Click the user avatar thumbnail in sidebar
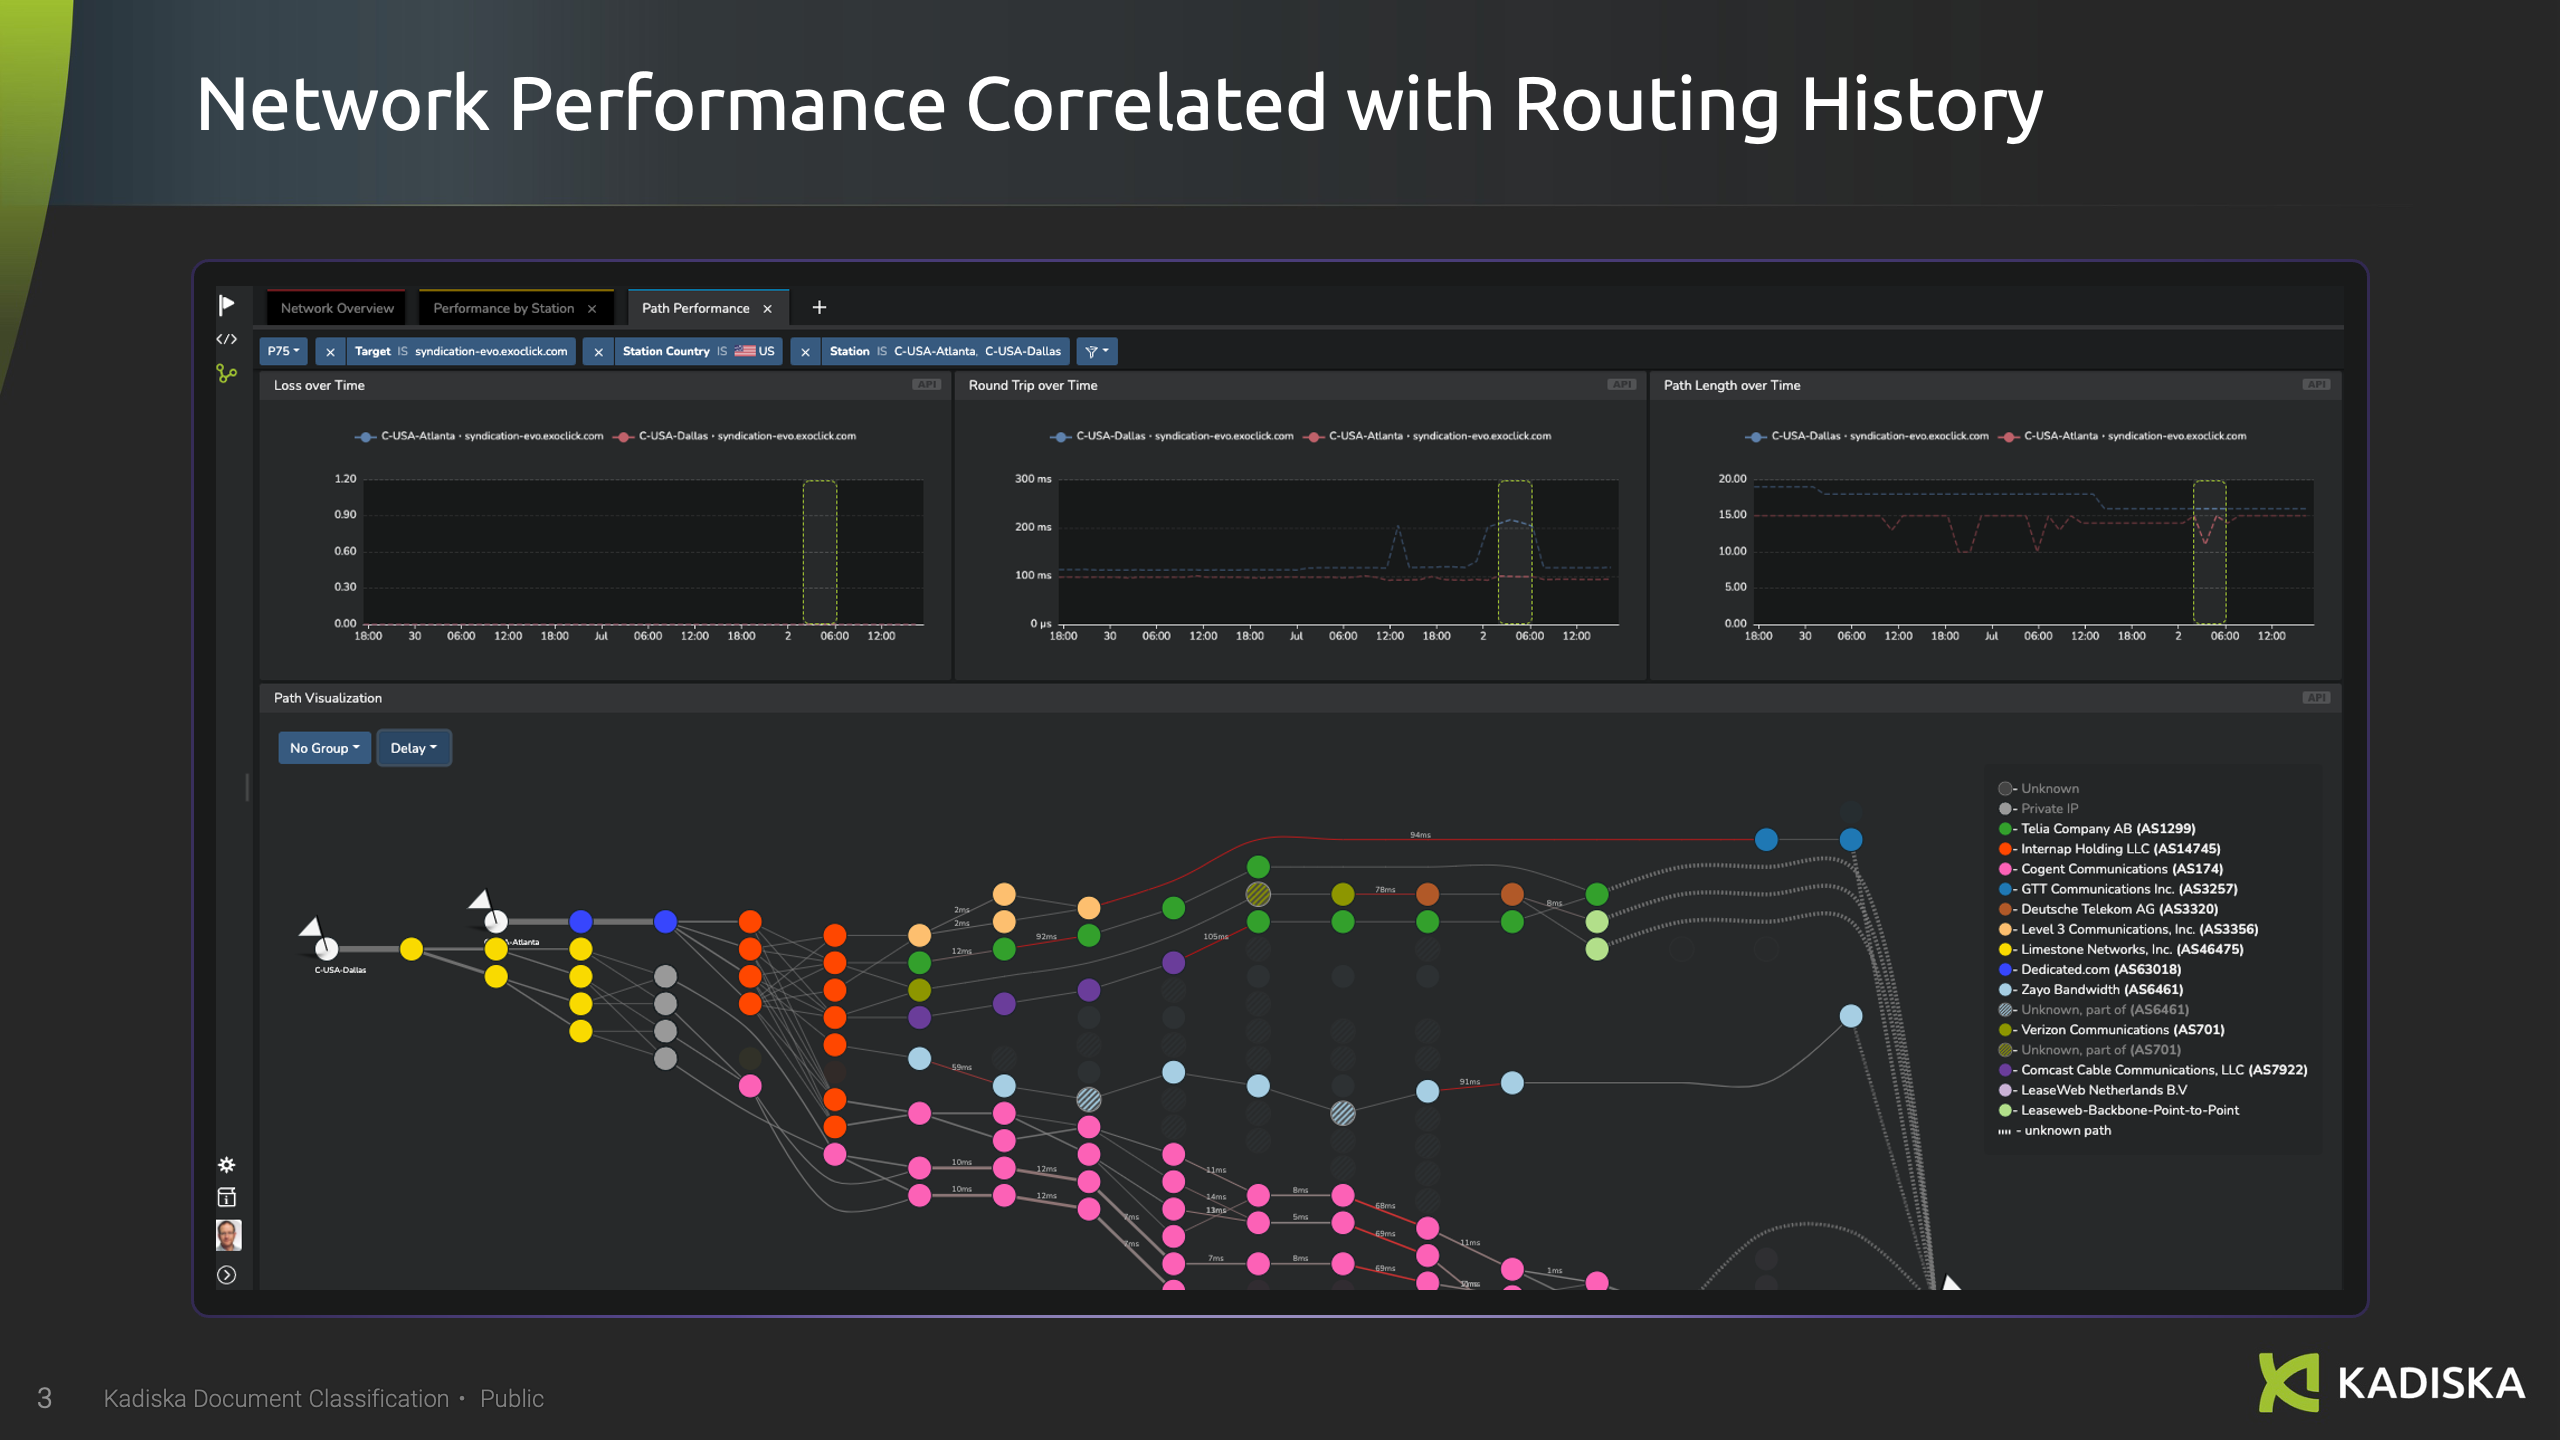The image size is (2560, 1440). point(228,1236)
